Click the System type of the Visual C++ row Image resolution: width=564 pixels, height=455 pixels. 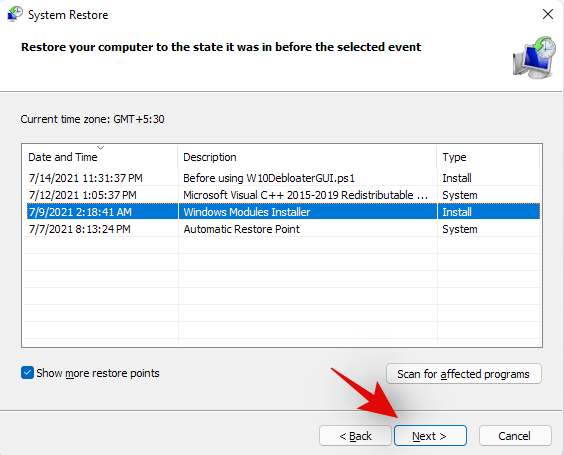(x=460, y=195)
